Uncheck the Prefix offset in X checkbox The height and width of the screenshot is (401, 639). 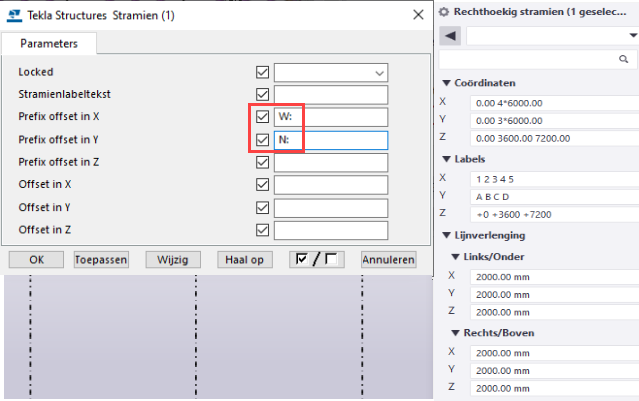pos(262,117)
